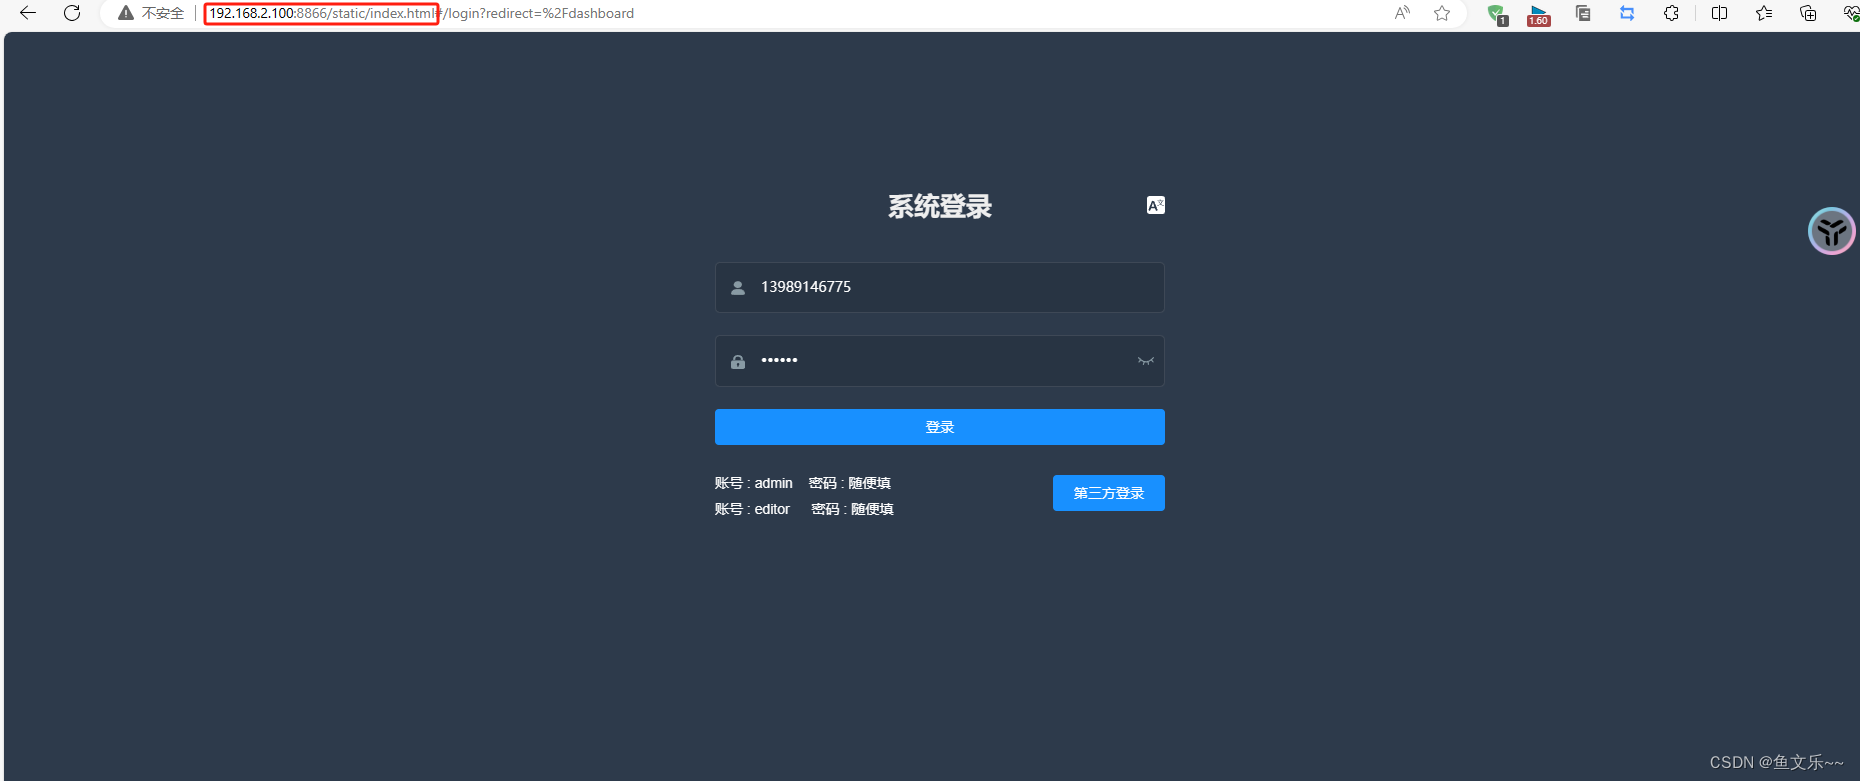Click the 第三方登录 button
Screen dimensions: 1860x781
click(x=1109, y=493)
